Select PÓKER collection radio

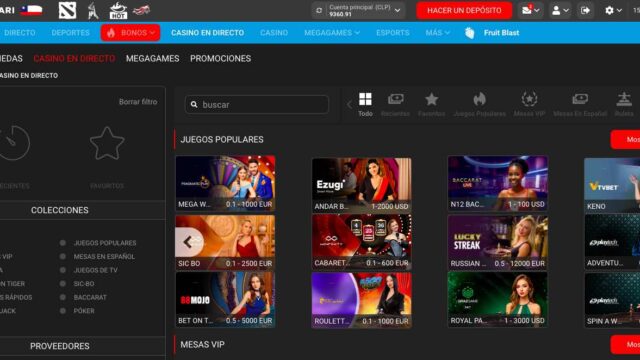click(x=62, y=311)
